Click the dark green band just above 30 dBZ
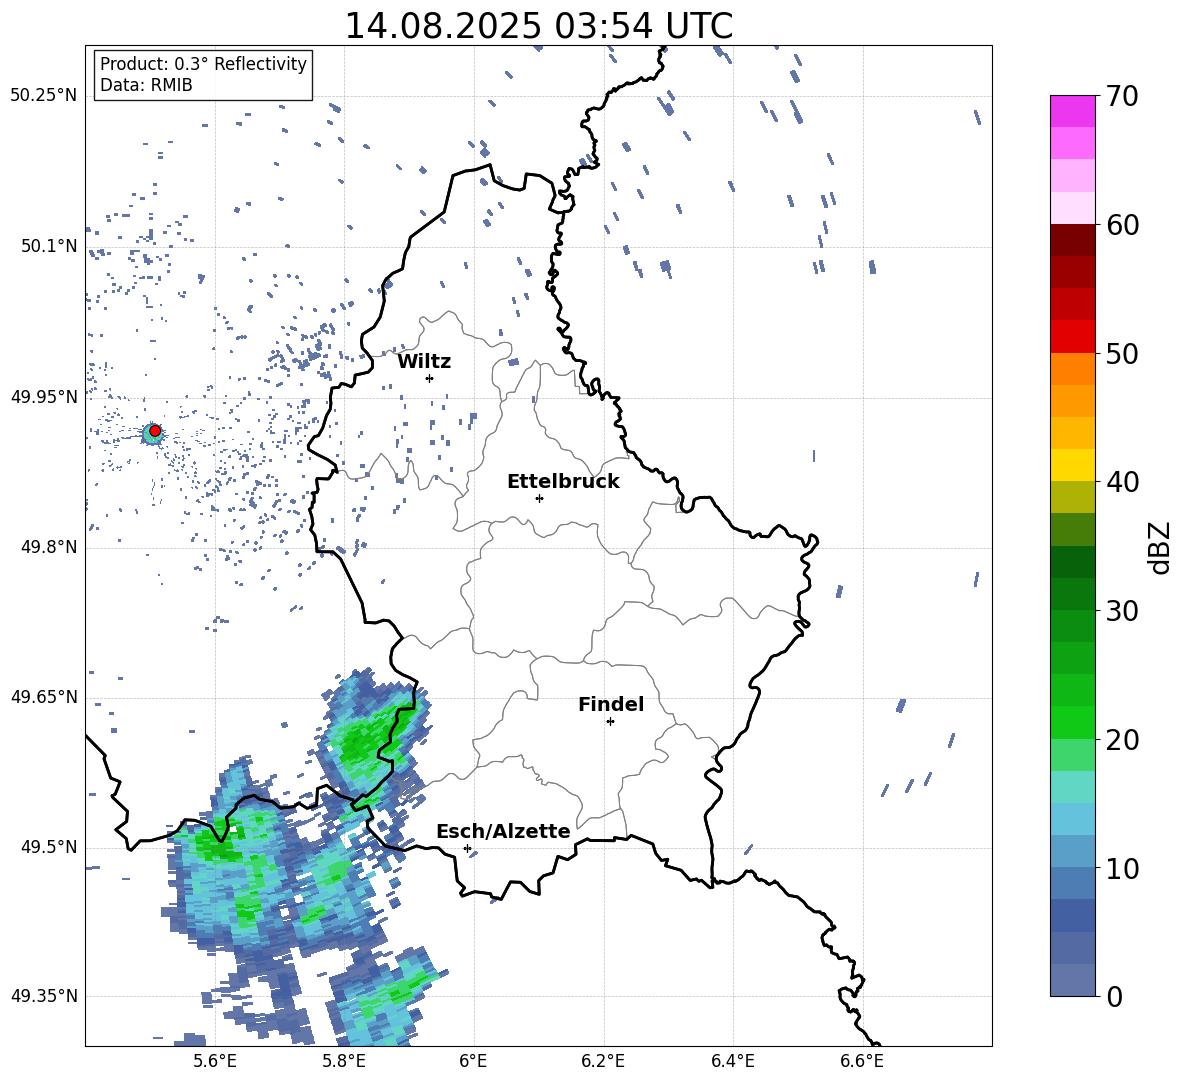 click(1073, 594)
